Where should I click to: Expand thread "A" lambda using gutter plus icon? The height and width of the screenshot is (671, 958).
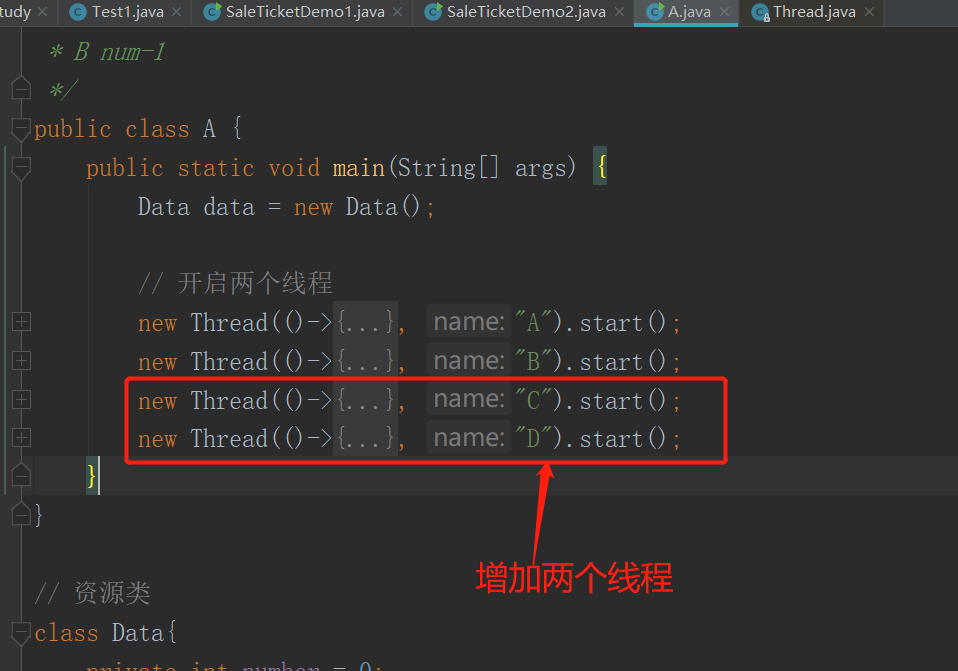pyautogui.click(x=22, y=322)
